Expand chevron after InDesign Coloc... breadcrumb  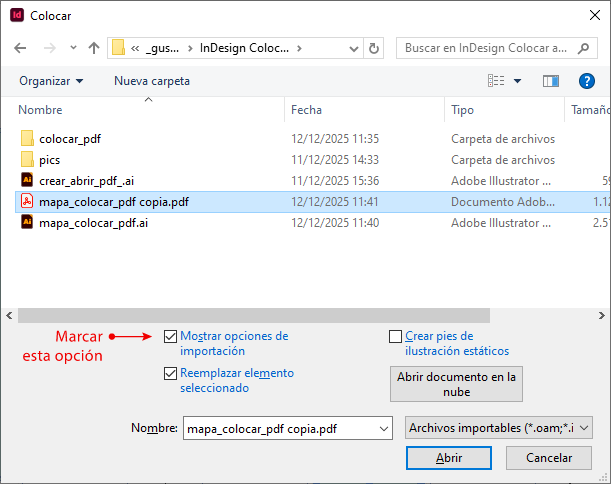[x=299, y=48]
